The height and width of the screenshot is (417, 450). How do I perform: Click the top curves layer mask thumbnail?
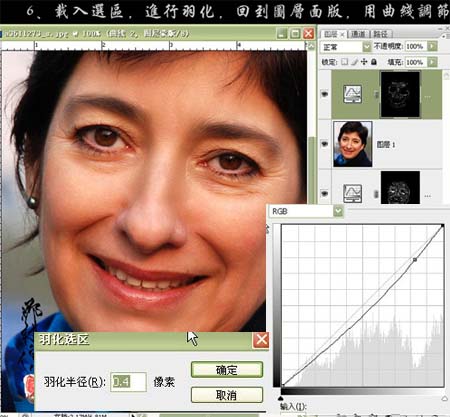click(x=400, y=94)
